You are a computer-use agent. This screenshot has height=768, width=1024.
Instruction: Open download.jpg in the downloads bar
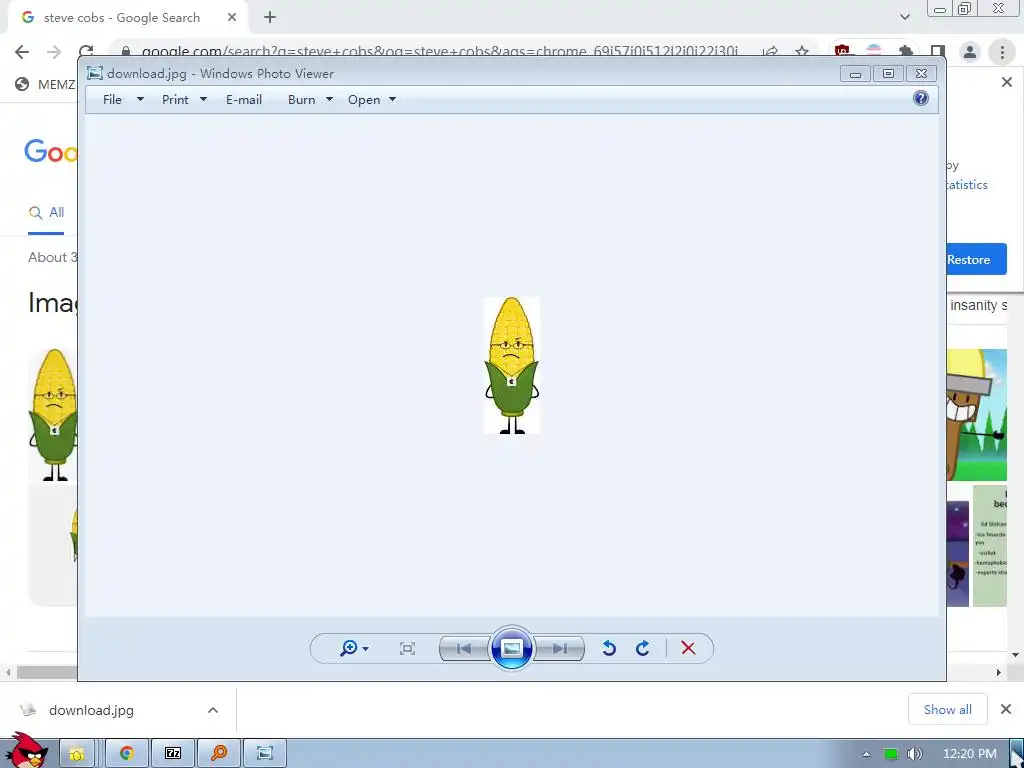[x=91, y=710]
